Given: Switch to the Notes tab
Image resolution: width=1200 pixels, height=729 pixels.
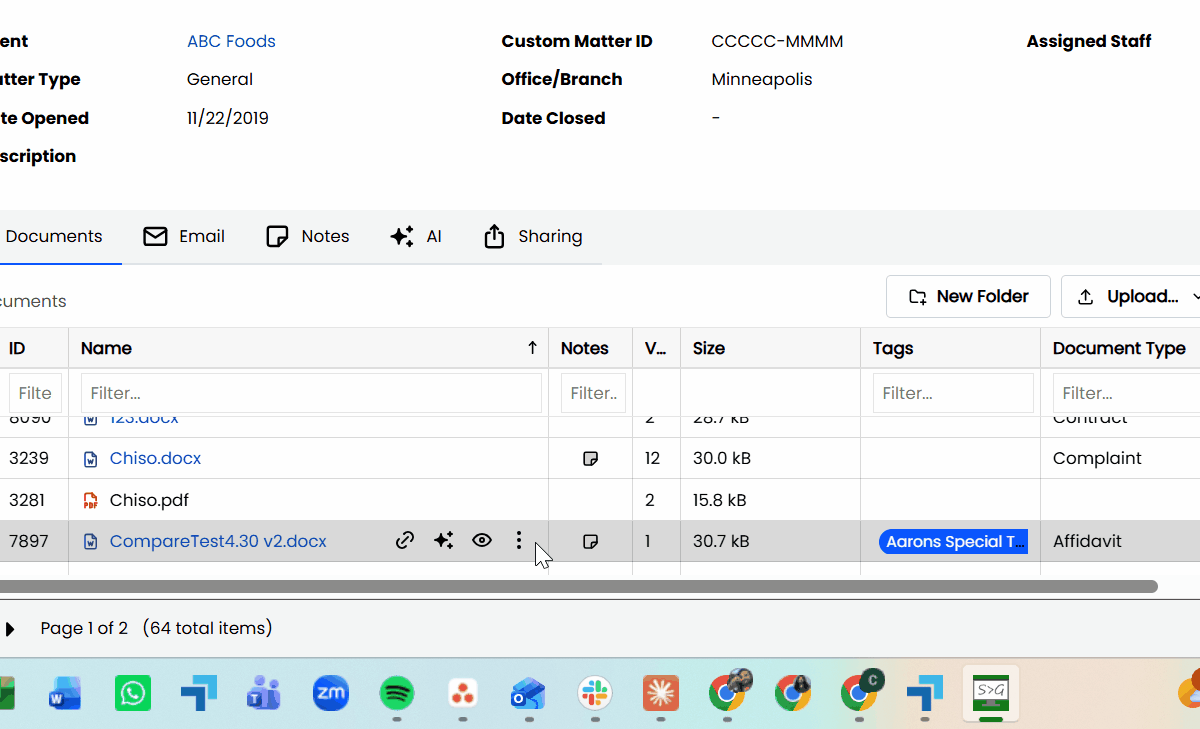Looking at the screenshot, I should click(x=308, y=237).
